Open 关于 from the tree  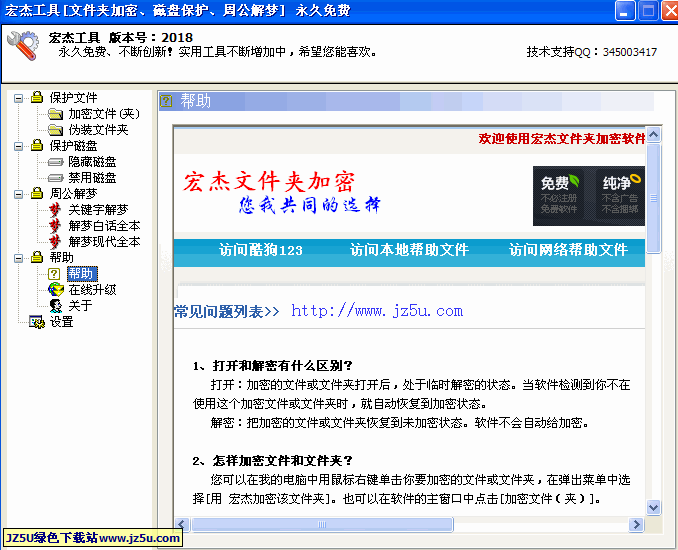(x=80, y=306)
